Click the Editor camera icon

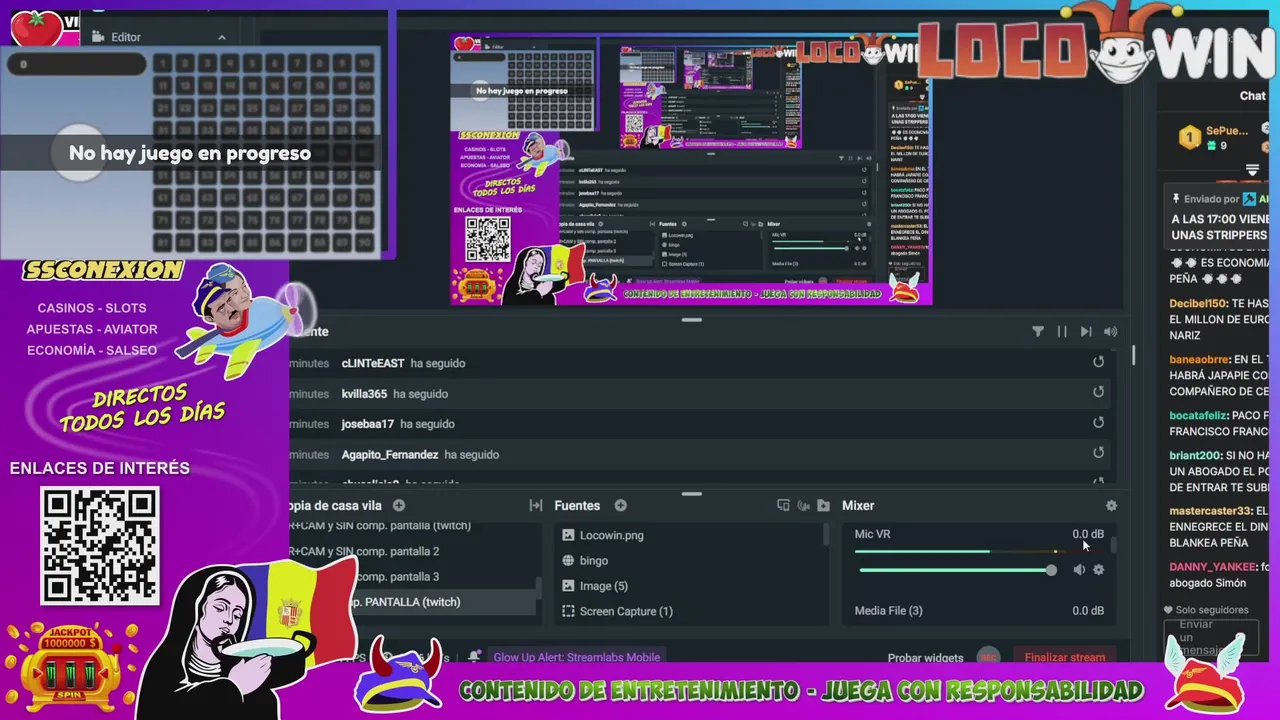tap(98, 37)
